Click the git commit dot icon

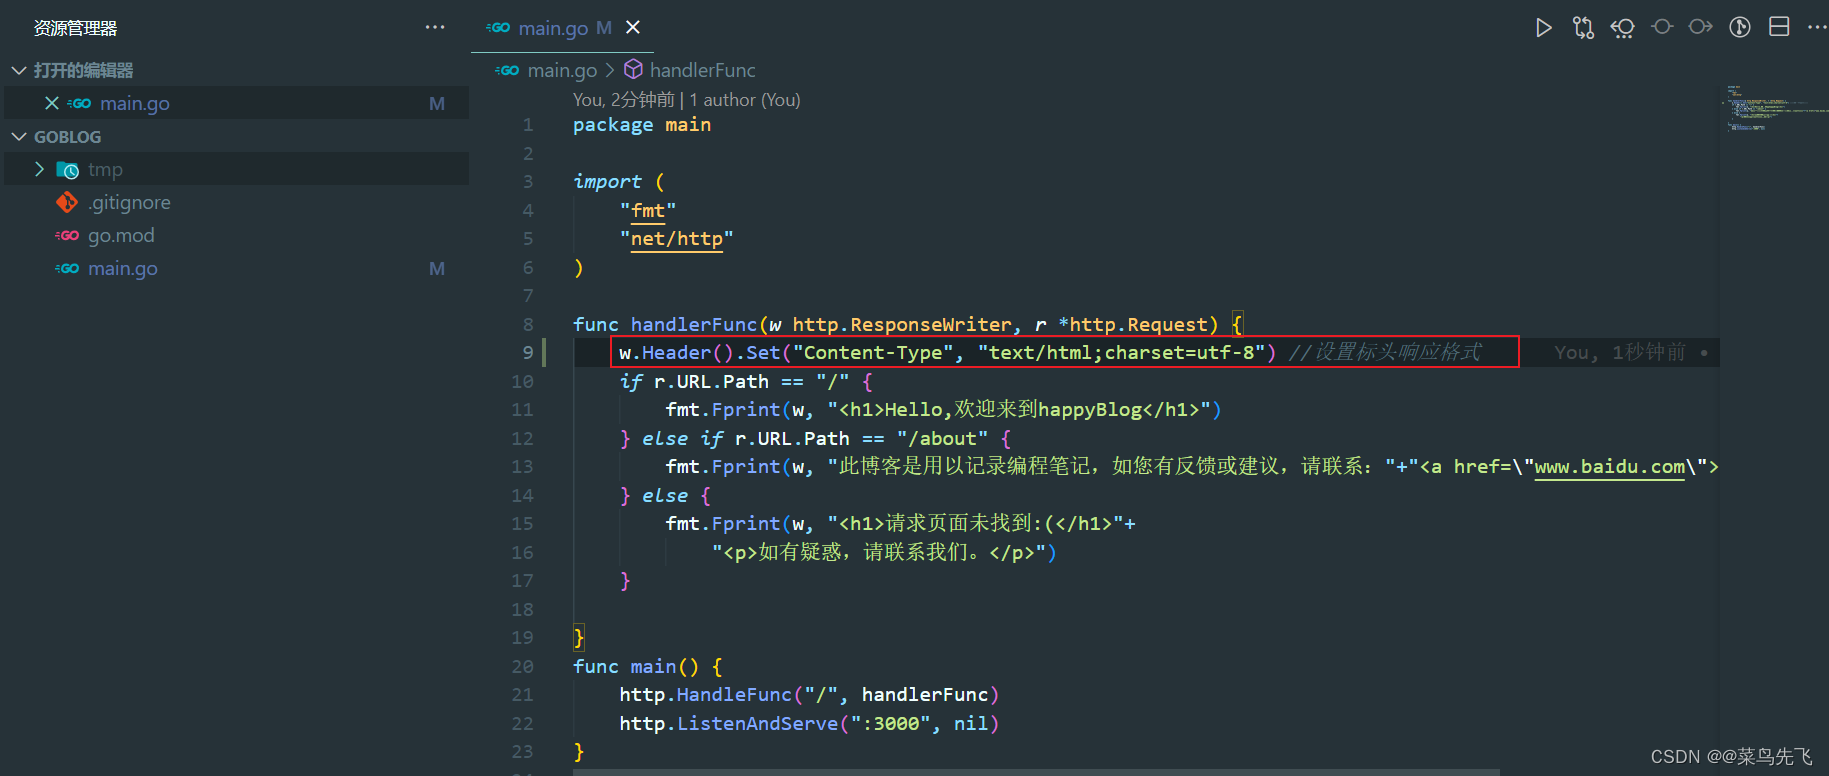[1662, 27]
